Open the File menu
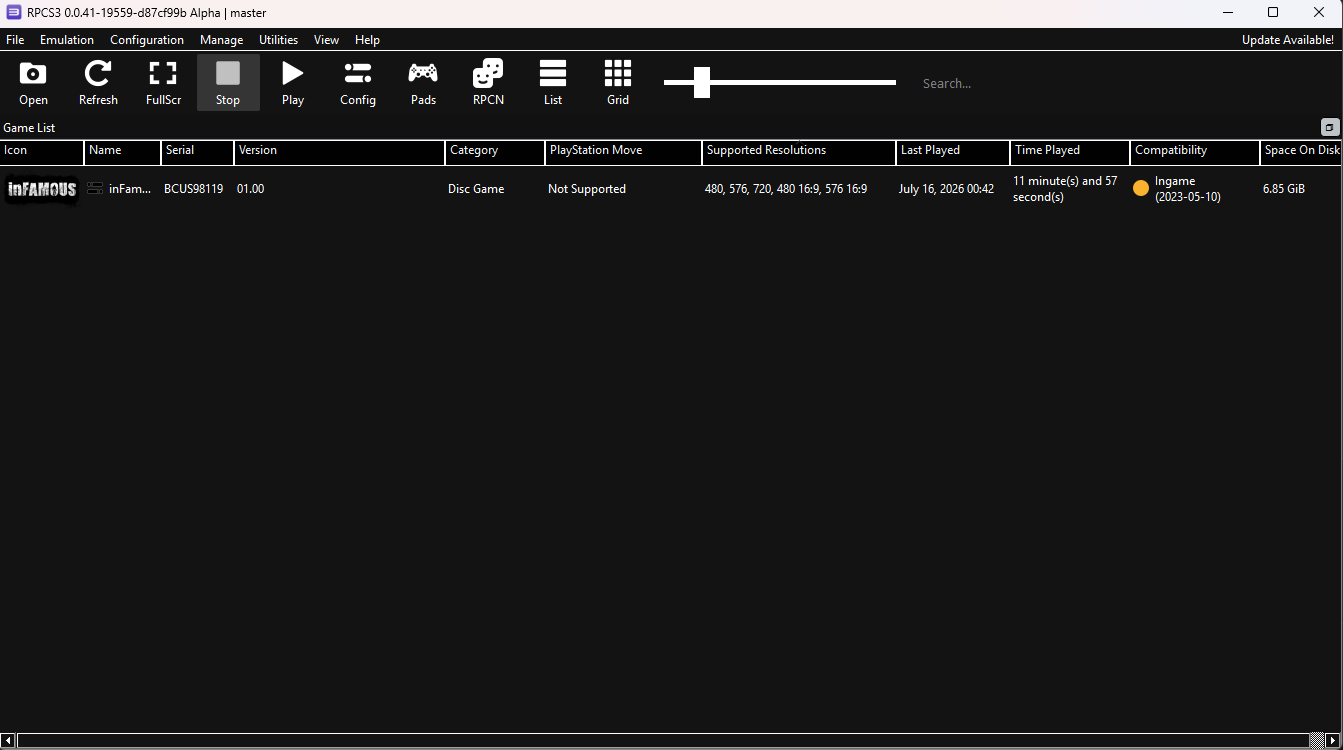Image resolution: width=1343 pixels, height=750 pixels. pos(15,40)
